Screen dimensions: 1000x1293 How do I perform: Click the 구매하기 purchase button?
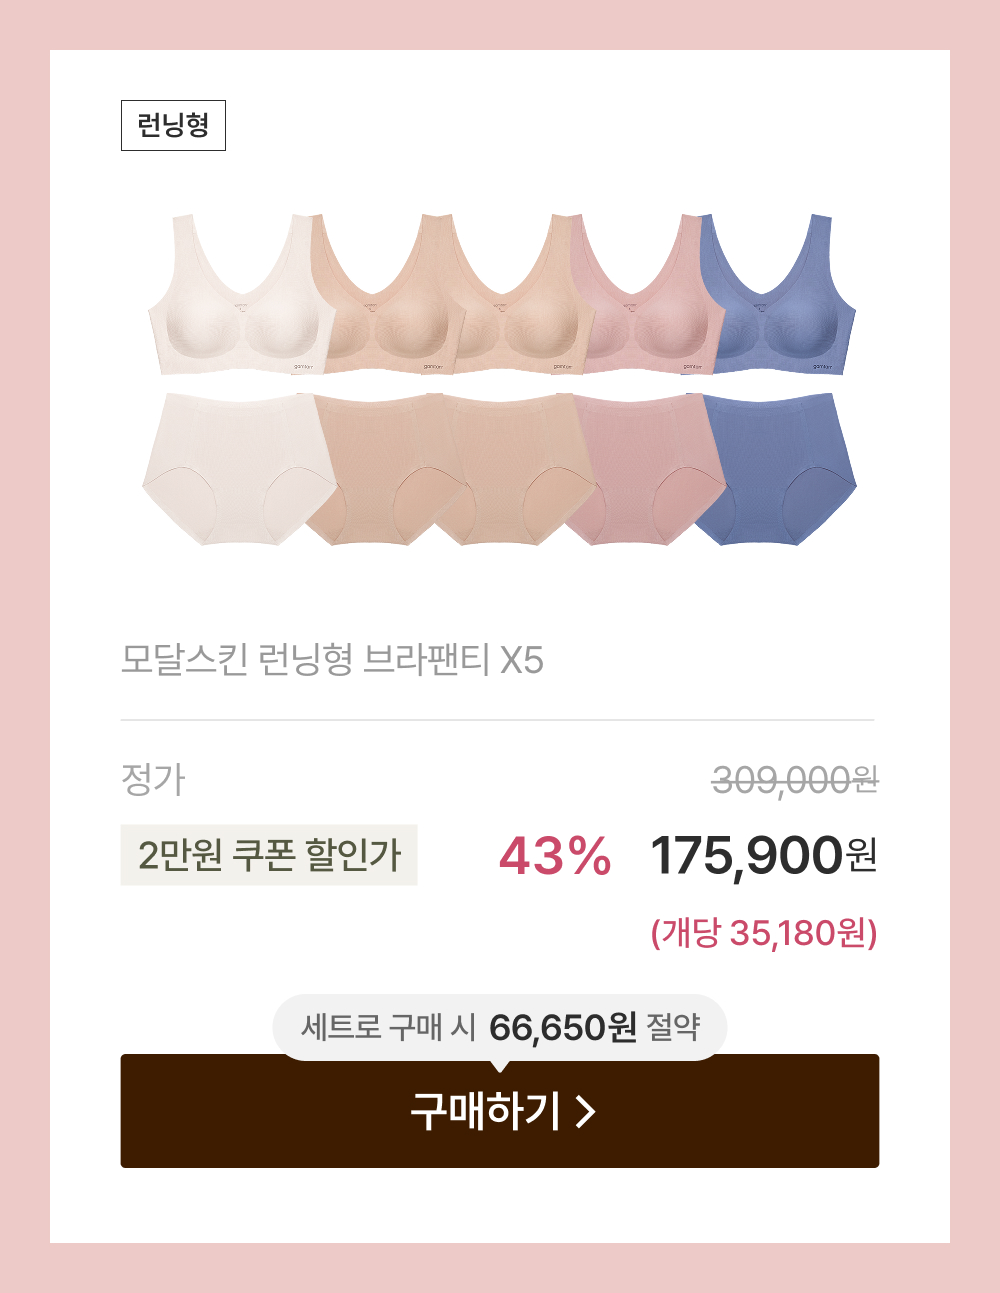pos(500,1111)
